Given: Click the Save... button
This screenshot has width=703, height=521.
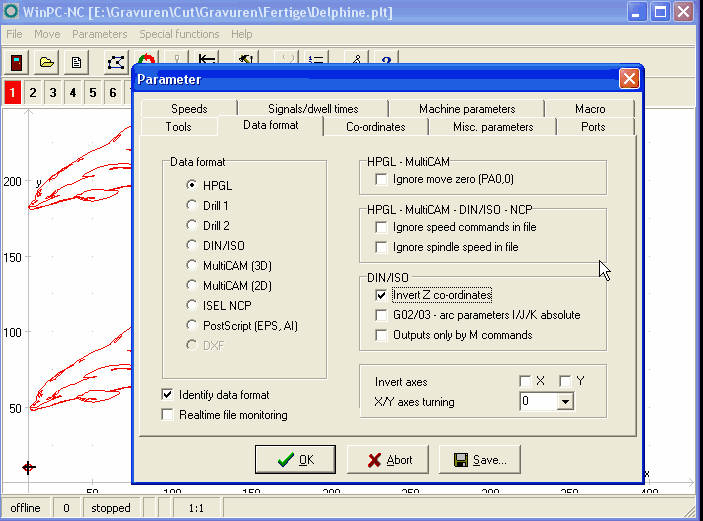Looking at the screenshot, I should (480, 460).
